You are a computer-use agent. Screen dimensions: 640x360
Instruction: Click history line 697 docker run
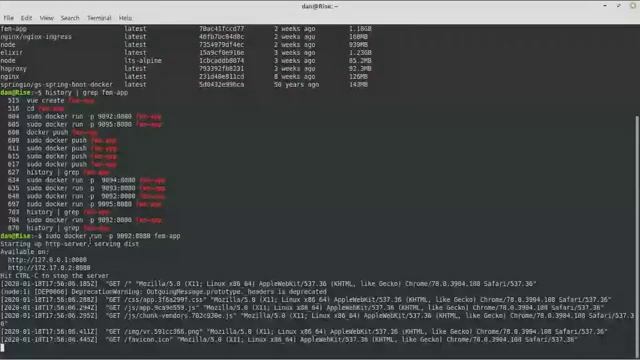(x=84, y=204)
